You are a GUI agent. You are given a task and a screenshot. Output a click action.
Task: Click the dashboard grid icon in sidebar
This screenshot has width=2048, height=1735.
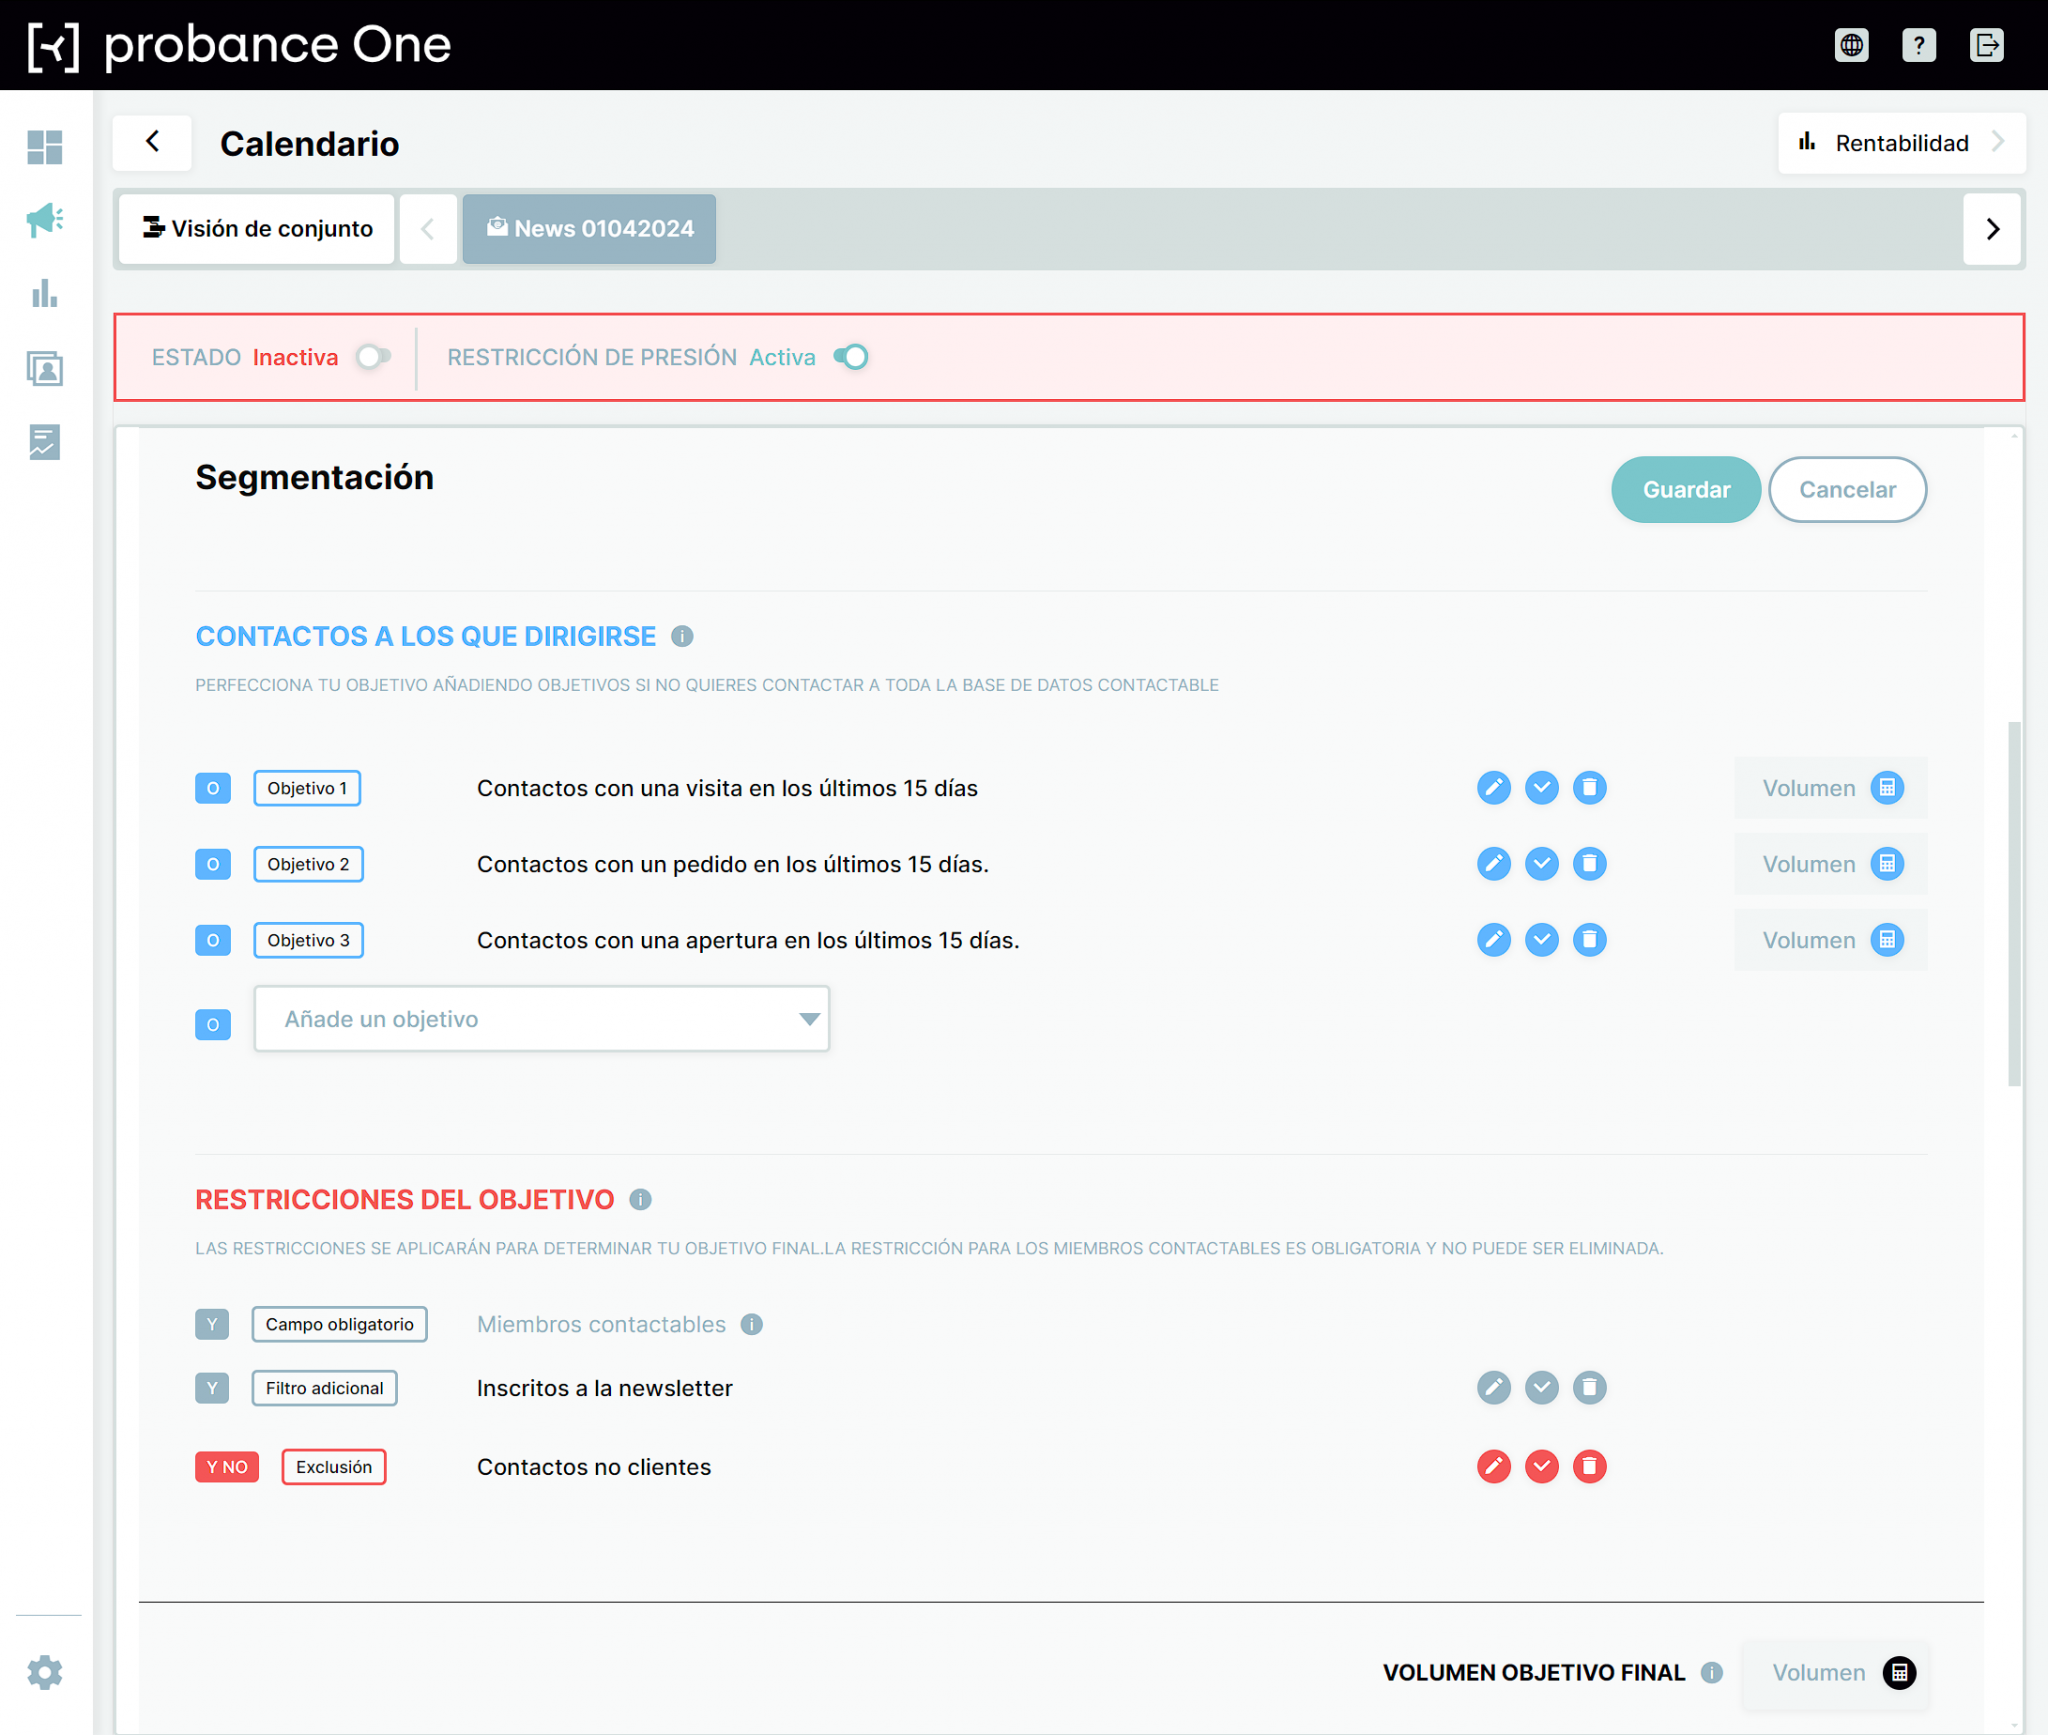pyautogui.click(x=45, y=147)
